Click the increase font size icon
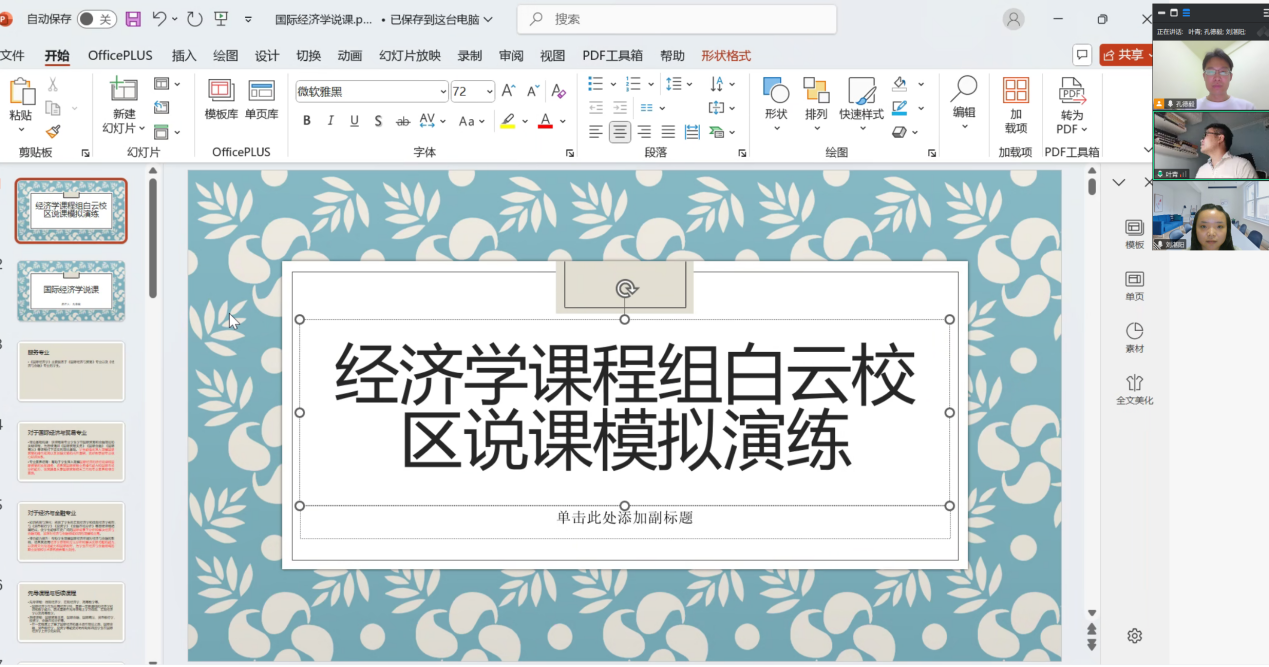This screenshot has height=667, width=1269. [509, 91]
